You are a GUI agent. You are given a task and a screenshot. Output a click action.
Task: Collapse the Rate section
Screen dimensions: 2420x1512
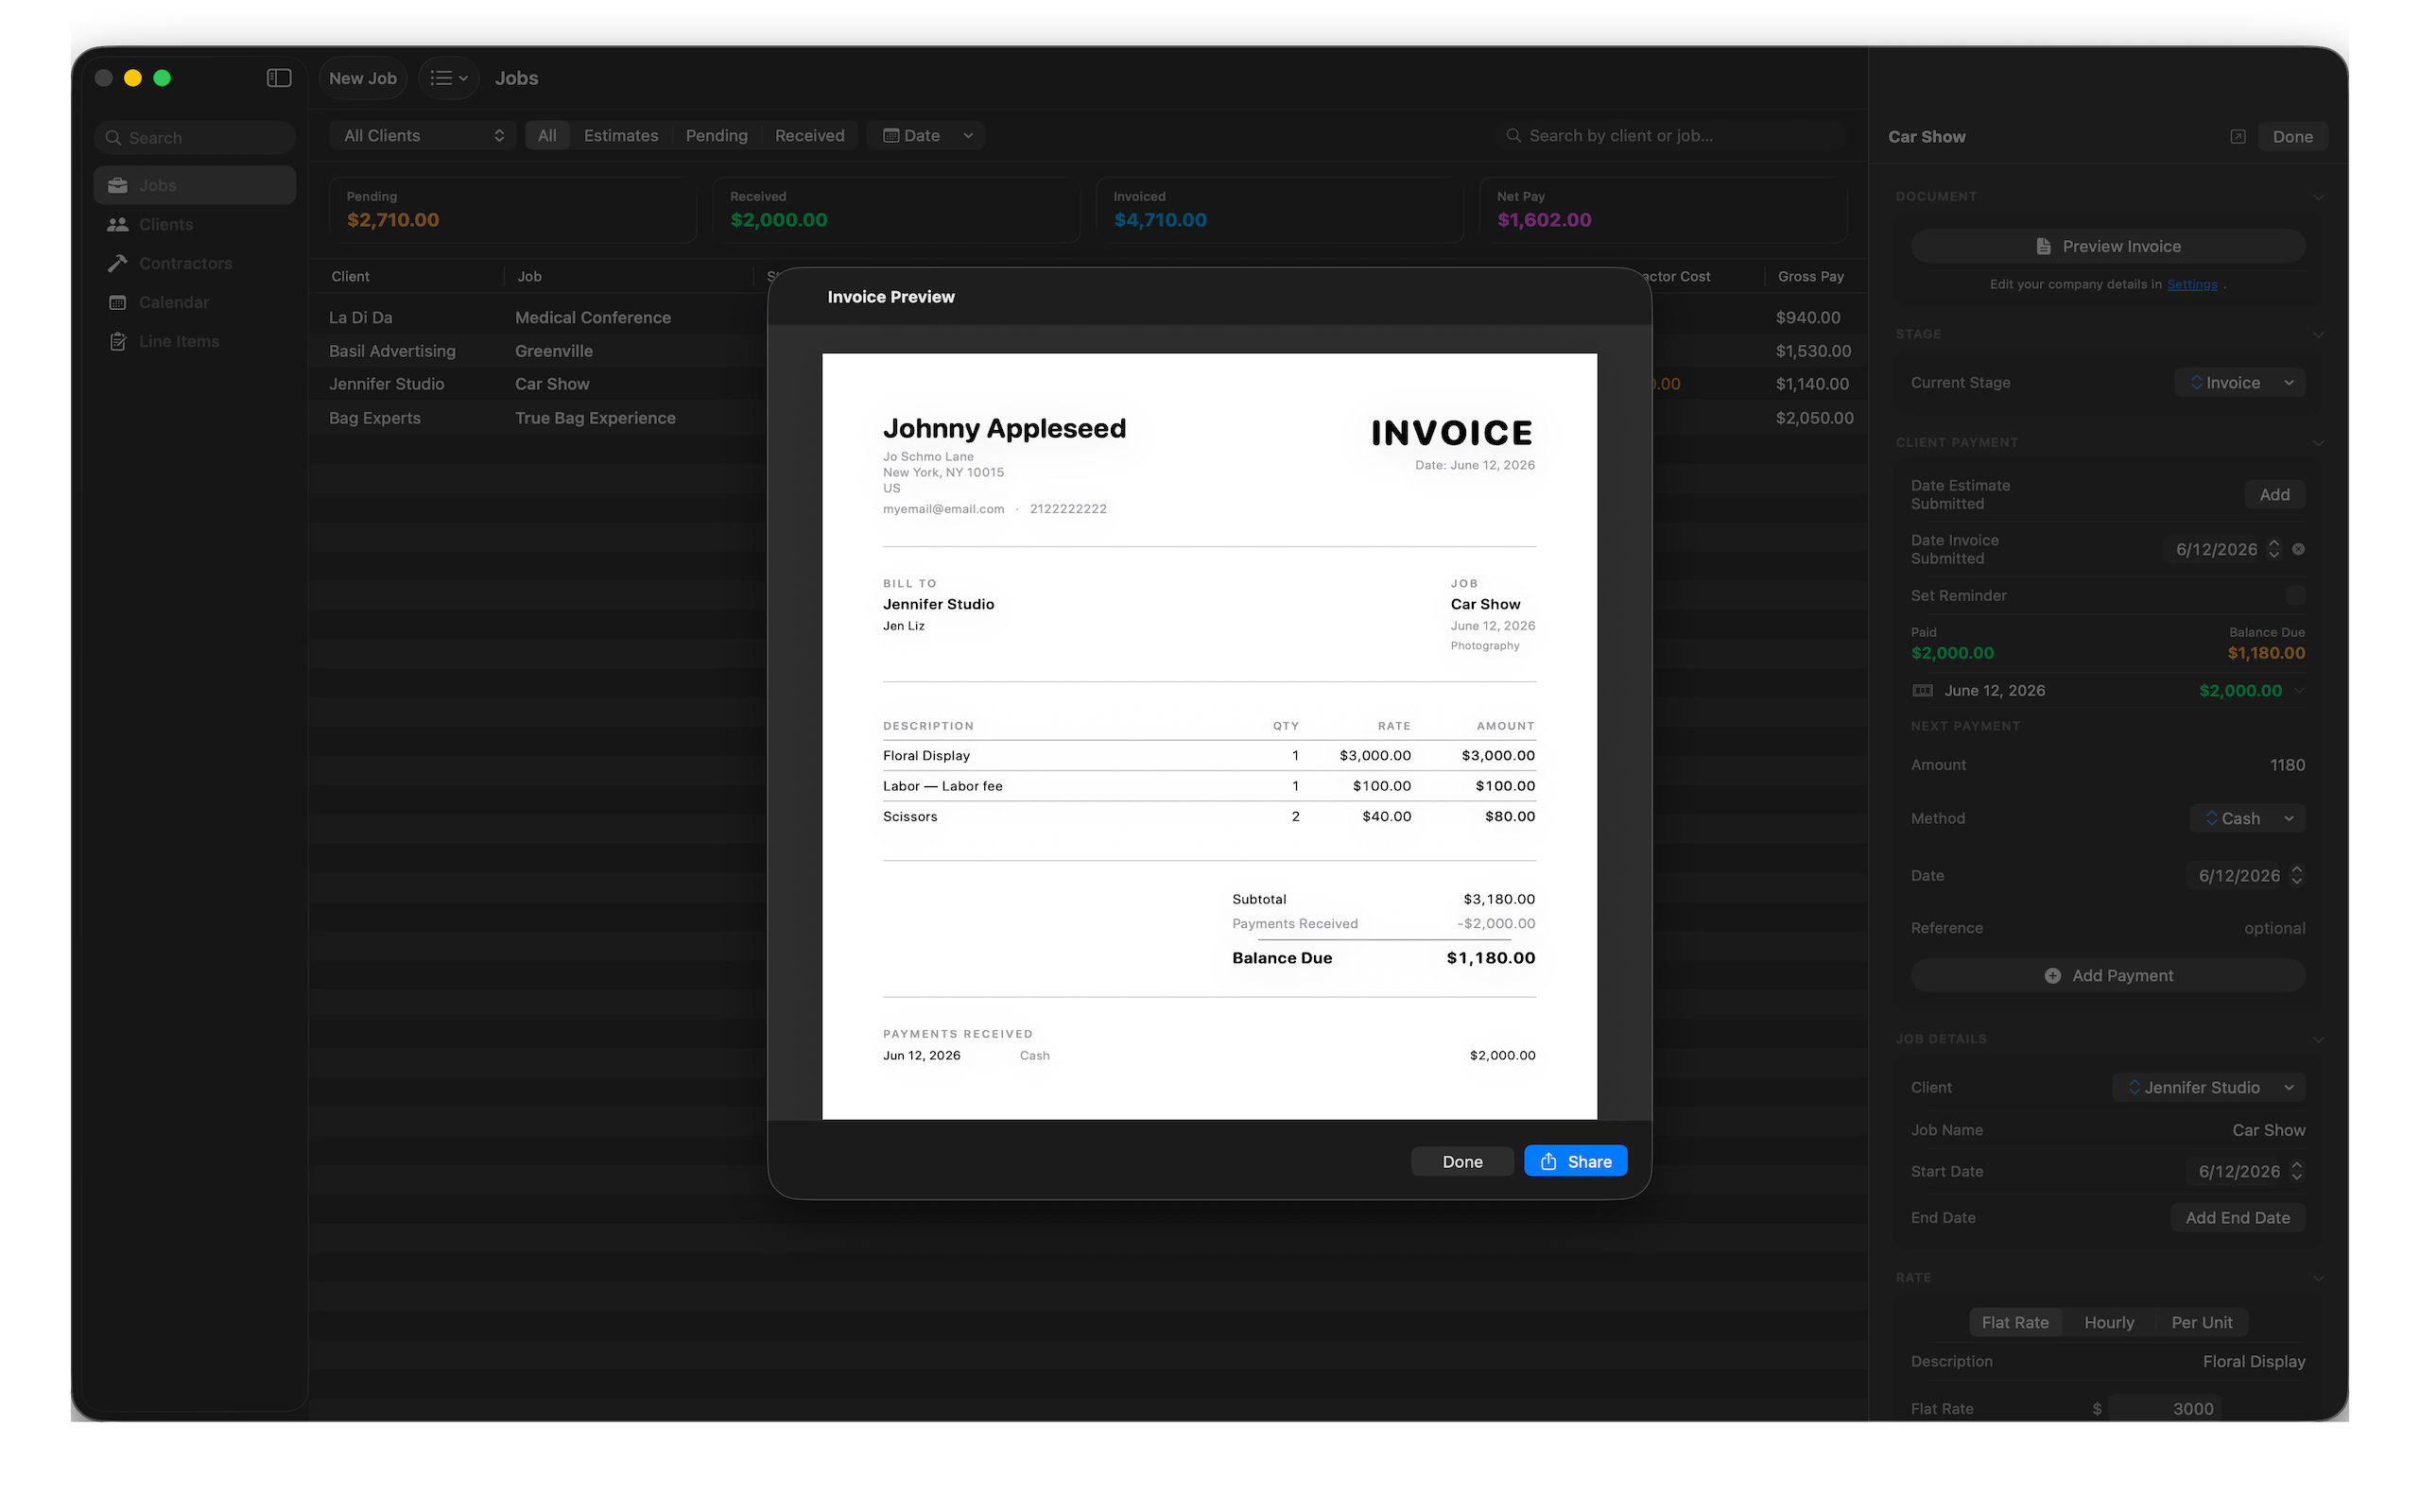[x=2318, y=1278]
